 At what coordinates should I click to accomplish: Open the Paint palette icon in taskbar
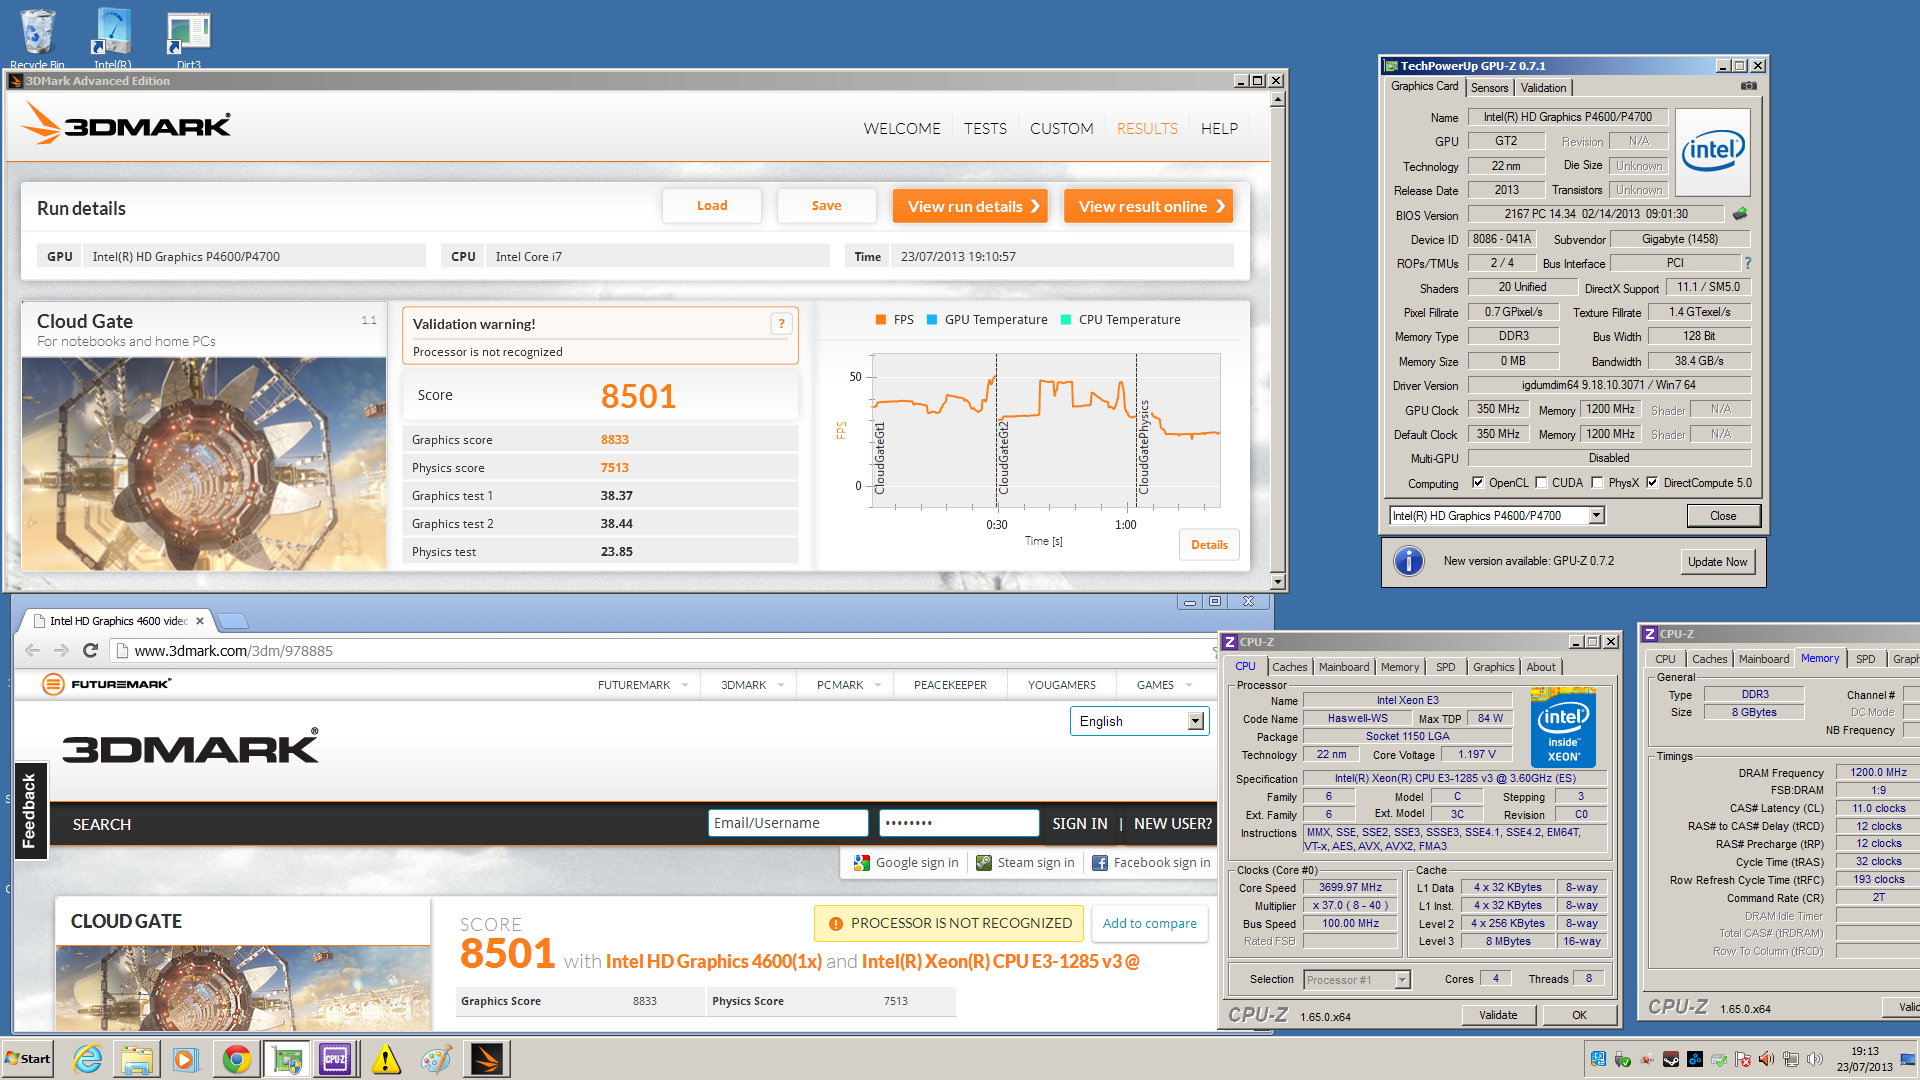(x=435, y=1059)
